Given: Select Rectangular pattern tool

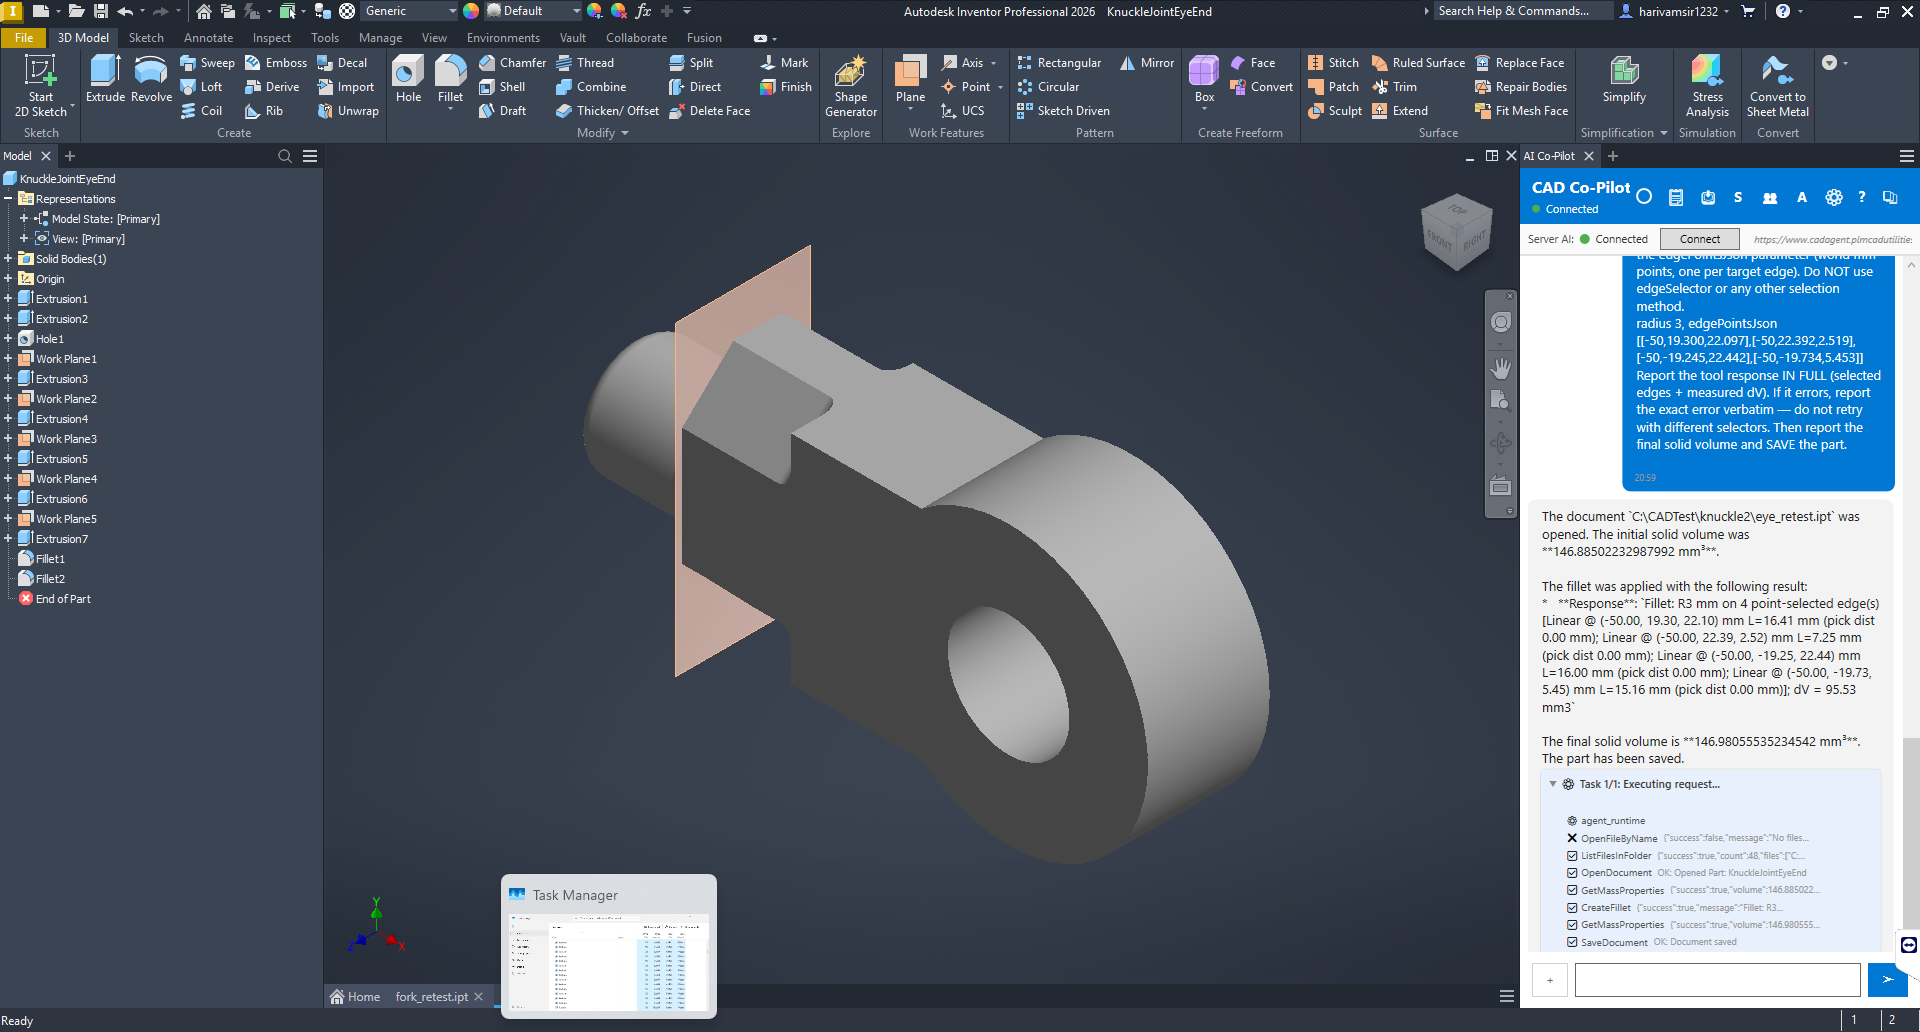Looking at the screenshot, I should (1059, 63).
